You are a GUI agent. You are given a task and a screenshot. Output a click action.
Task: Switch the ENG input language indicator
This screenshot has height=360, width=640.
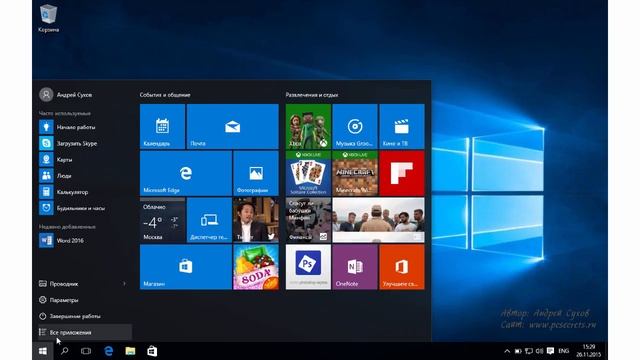coord(564,351)
